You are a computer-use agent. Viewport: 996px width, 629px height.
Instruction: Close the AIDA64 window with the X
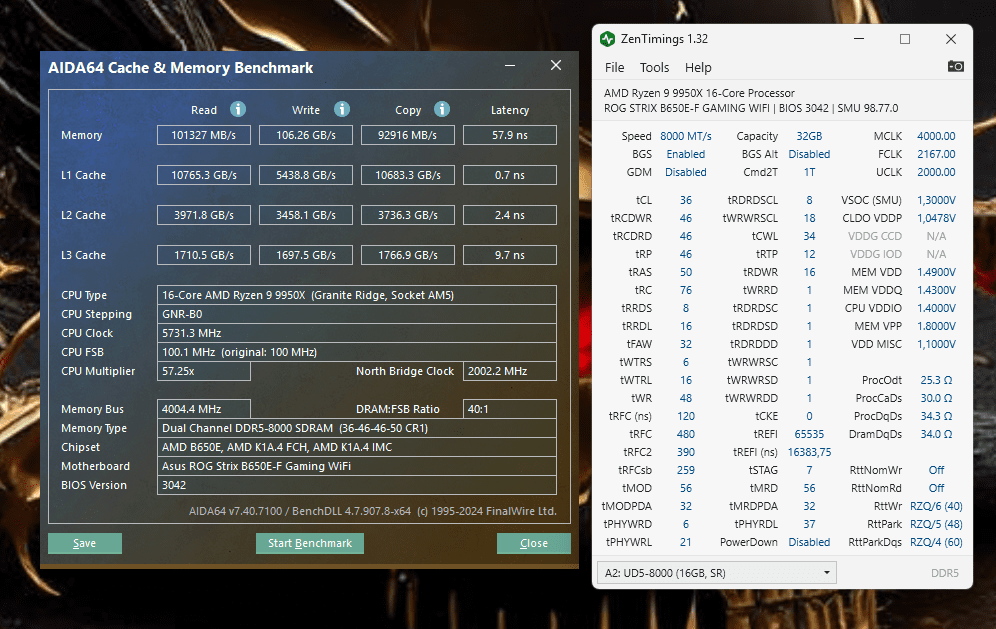556,66
